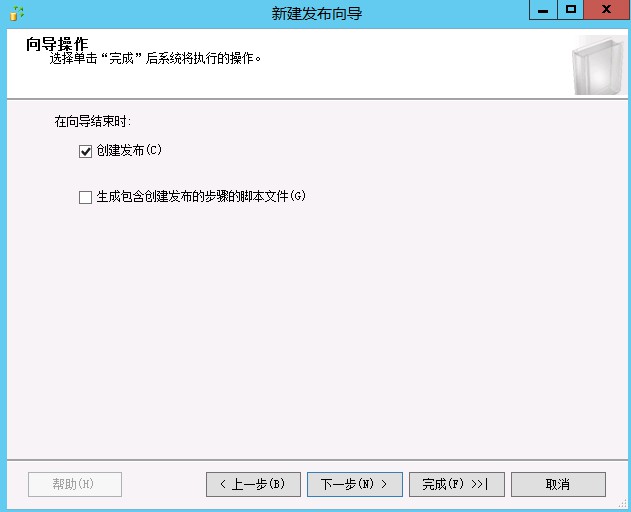Maximize the 新建发布向导 window
The width and height of the screenshot is (631, 512).
pos(571,10)
